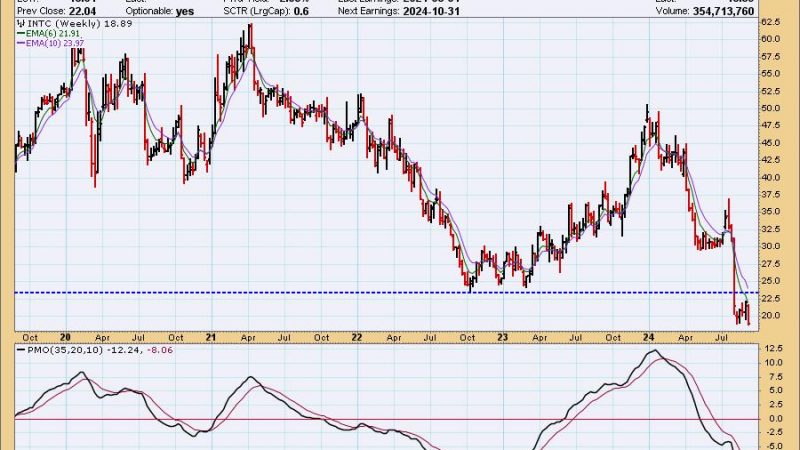
Task: Click the year 23 label on the time axis
Action: point(503,337)
